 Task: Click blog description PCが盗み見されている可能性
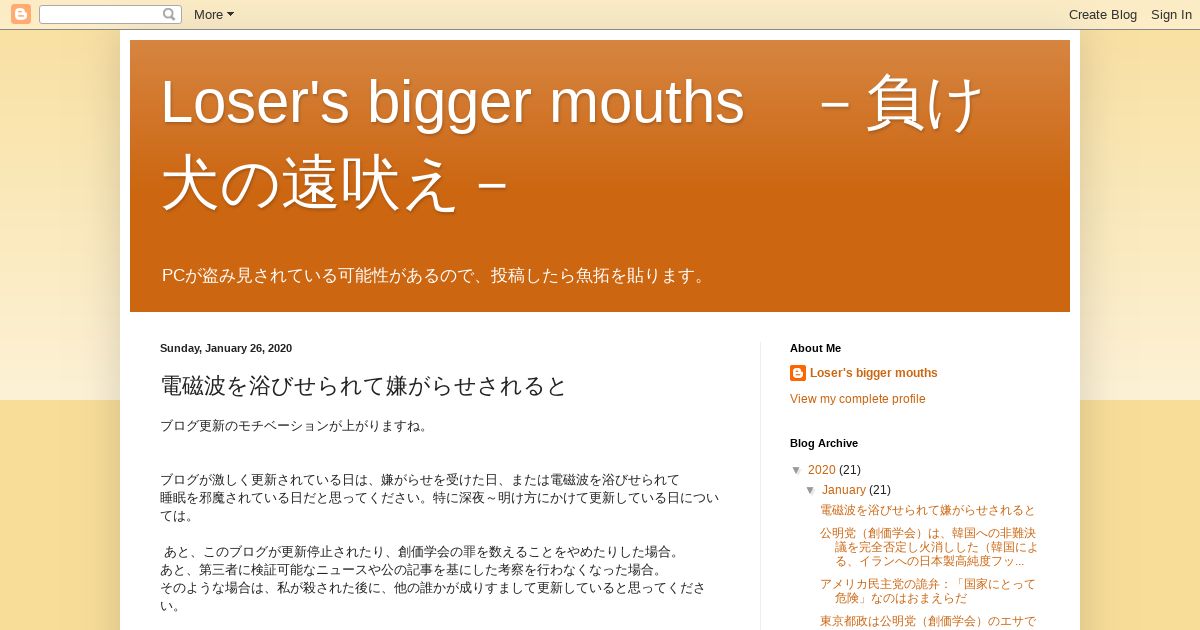(436, 275)
